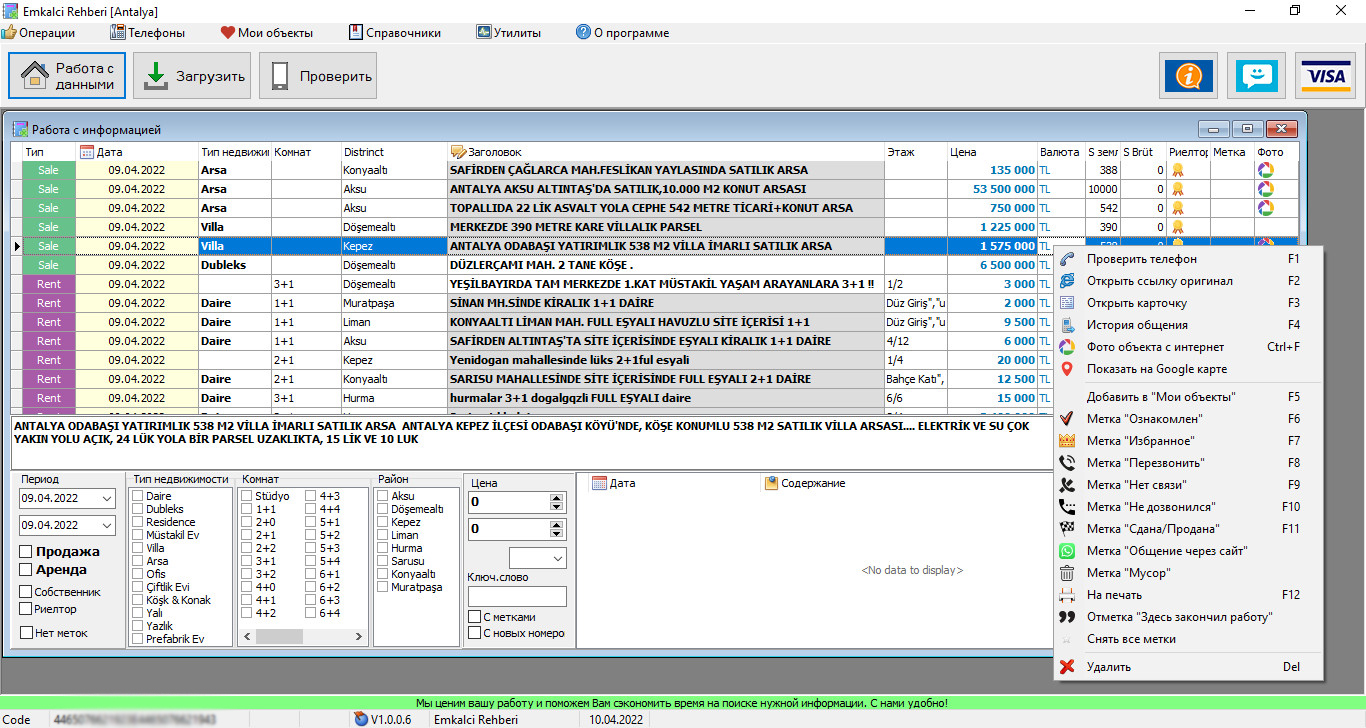1366x728 pixels.
Task: Click red X icon for Удалить
Action: coord(1067,667)
